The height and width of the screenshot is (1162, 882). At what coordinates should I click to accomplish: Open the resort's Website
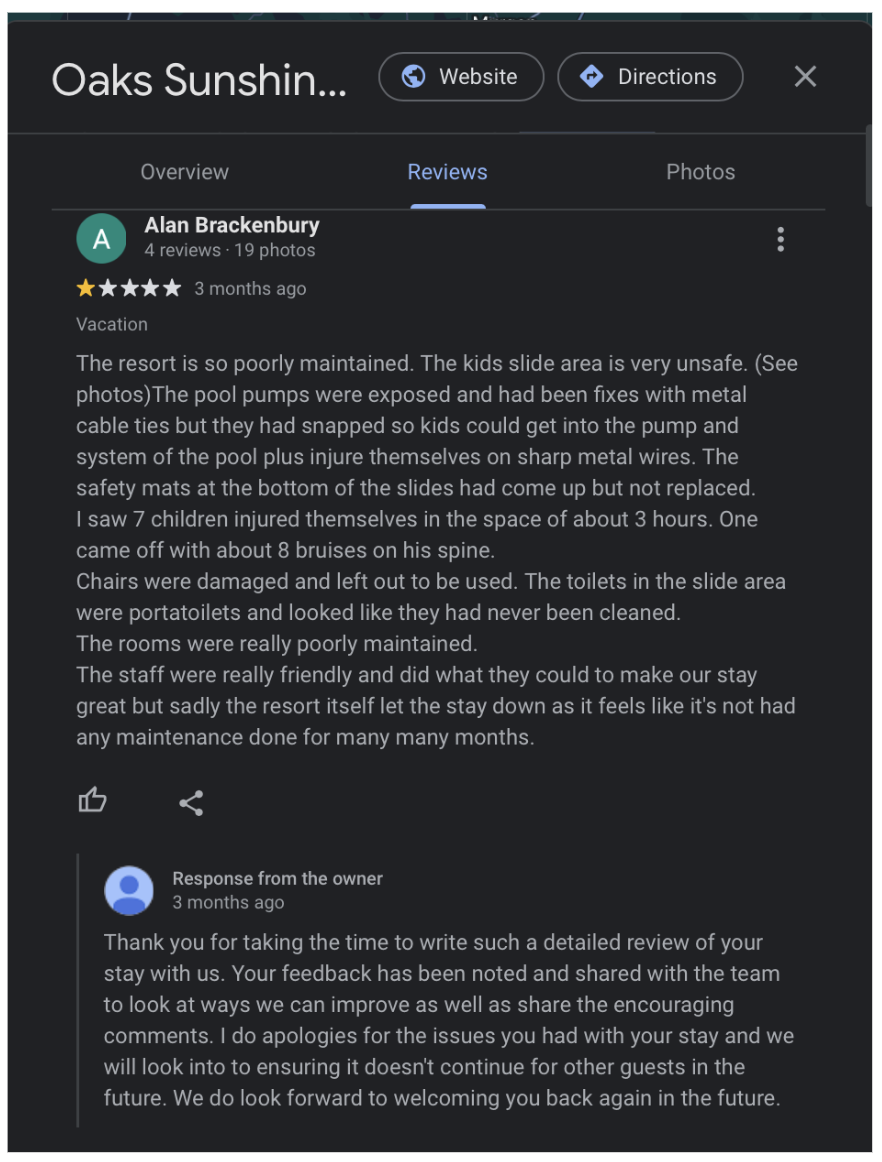pos(461,76)
